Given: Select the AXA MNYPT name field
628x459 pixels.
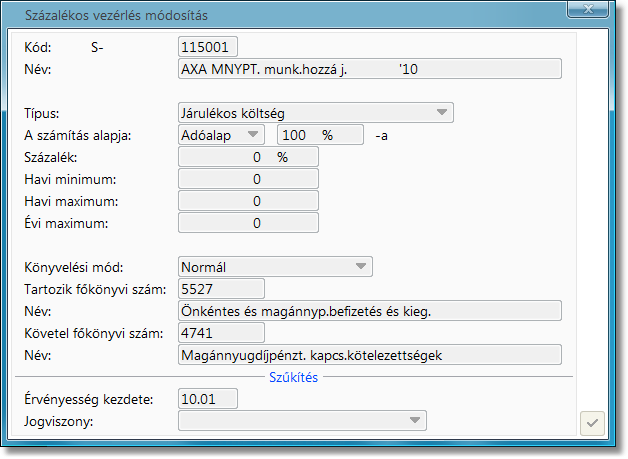Looking at the screenshot, I should 369,69.
